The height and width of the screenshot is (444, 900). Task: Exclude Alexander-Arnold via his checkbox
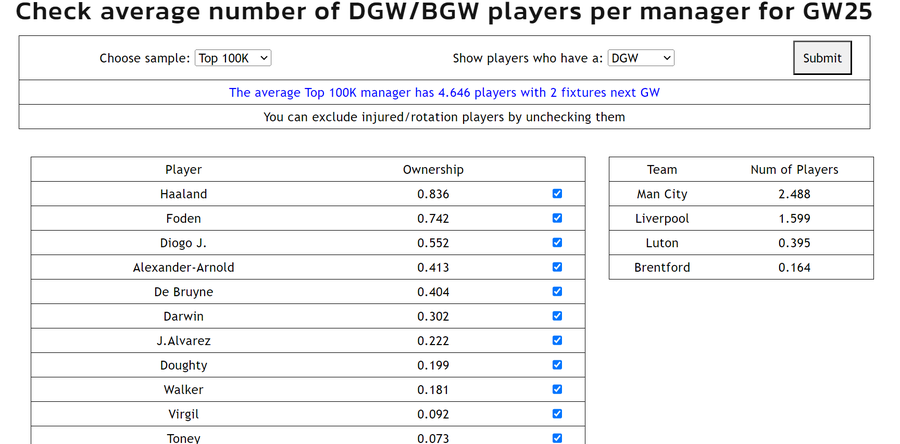(x=557, y=267)
